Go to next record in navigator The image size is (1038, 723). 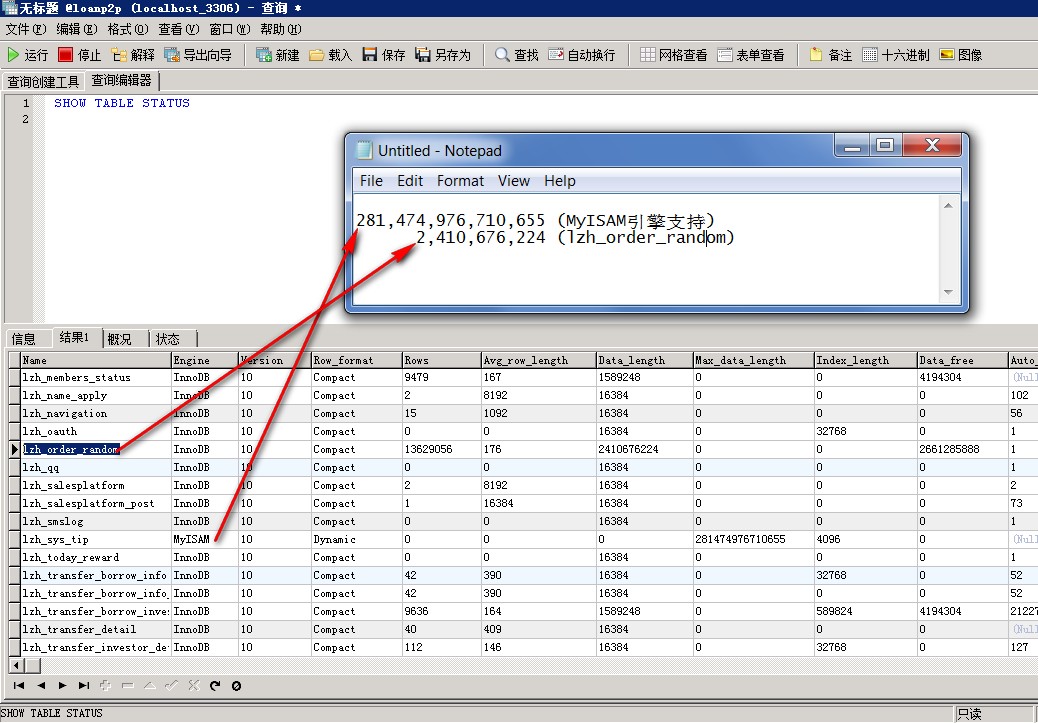pyautogui.click(x=62, y=685)
